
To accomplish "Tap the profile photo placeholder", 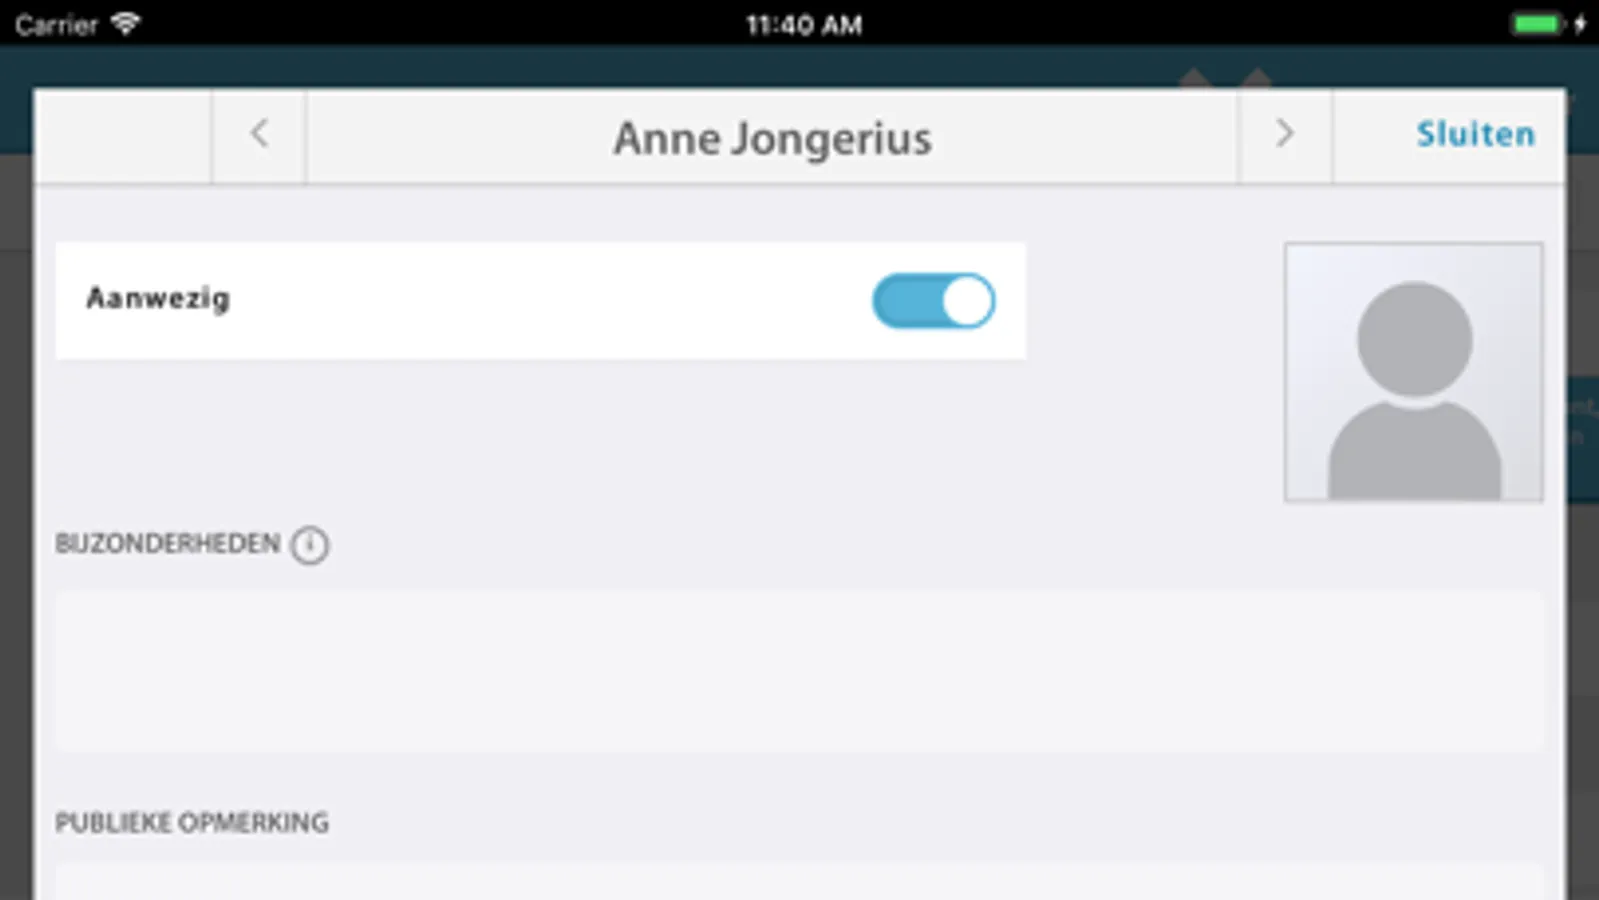I will point(1413,371).
